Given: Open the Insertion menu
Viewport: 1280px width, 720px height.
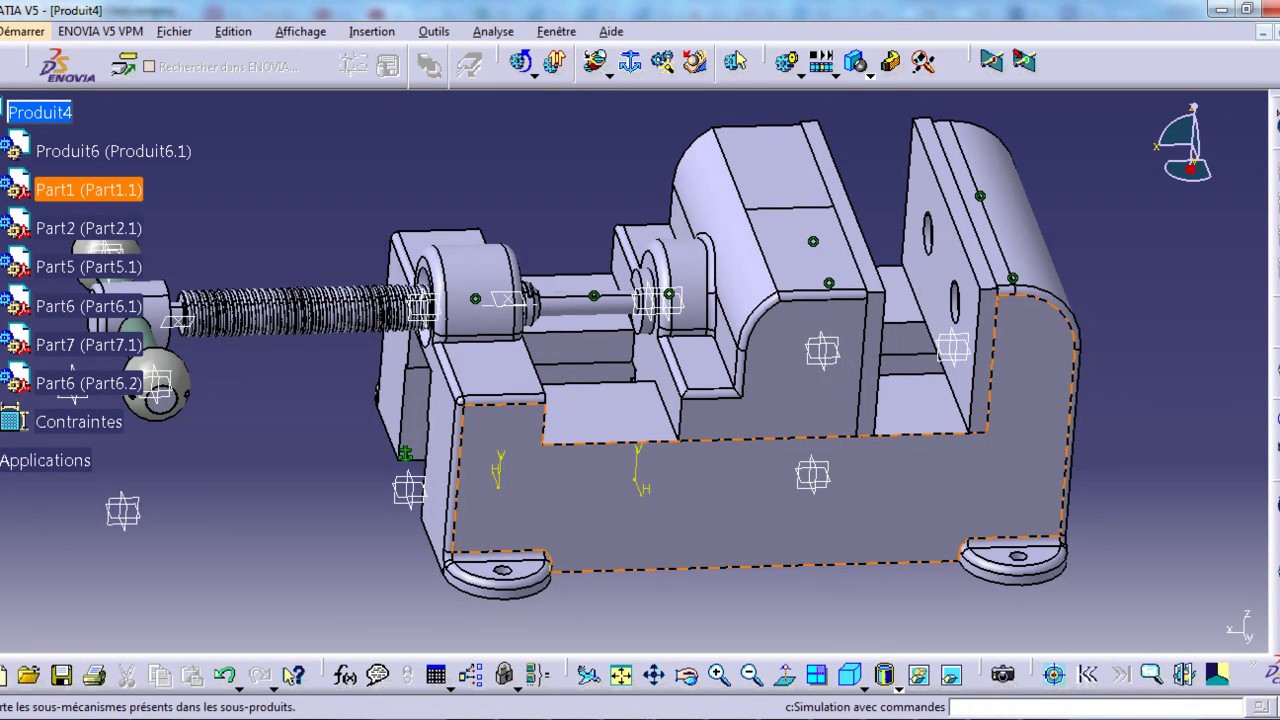Looking at the screenshot, I should (372, 31).
